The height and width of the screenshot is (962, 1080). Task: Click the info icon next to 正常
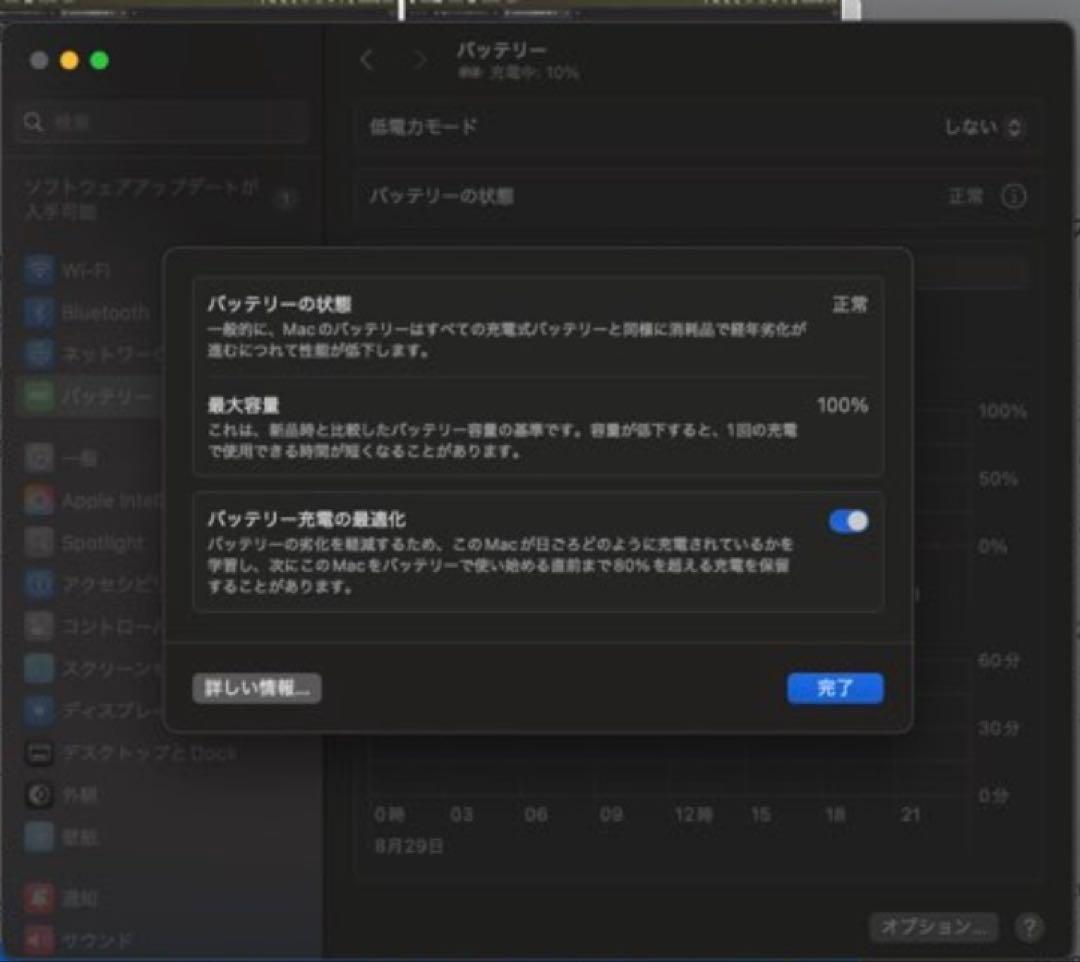(1013, 197)
